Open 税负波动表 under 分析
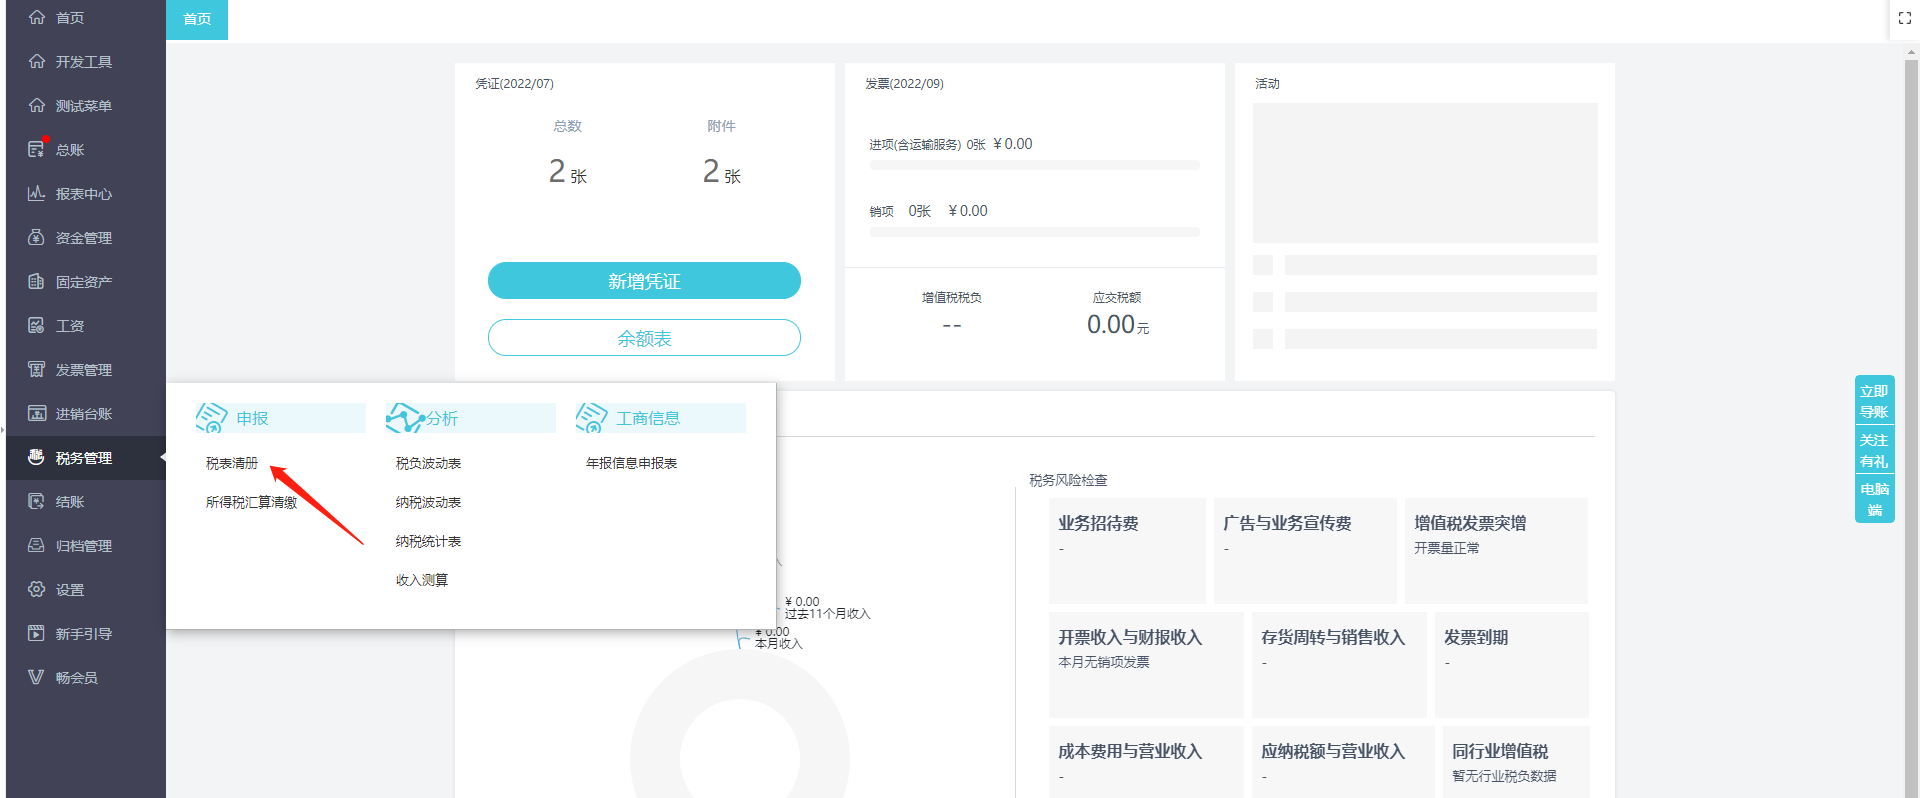This screenshot has width=1920, height=798. 428,463
